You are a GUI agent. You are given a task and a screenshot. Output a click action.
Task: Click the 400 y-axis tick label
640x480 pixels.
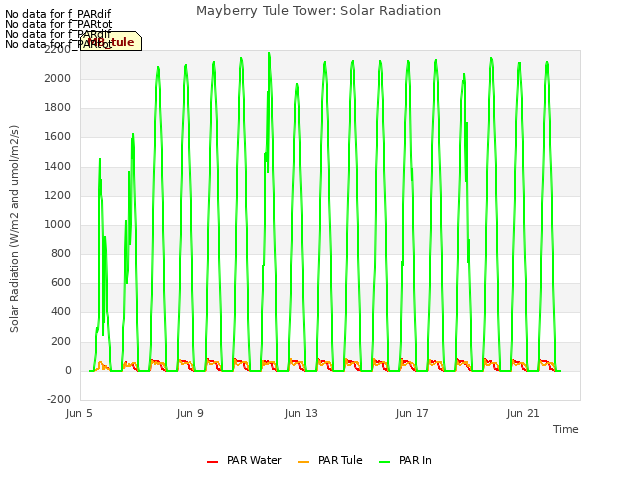tap(61, 312)
